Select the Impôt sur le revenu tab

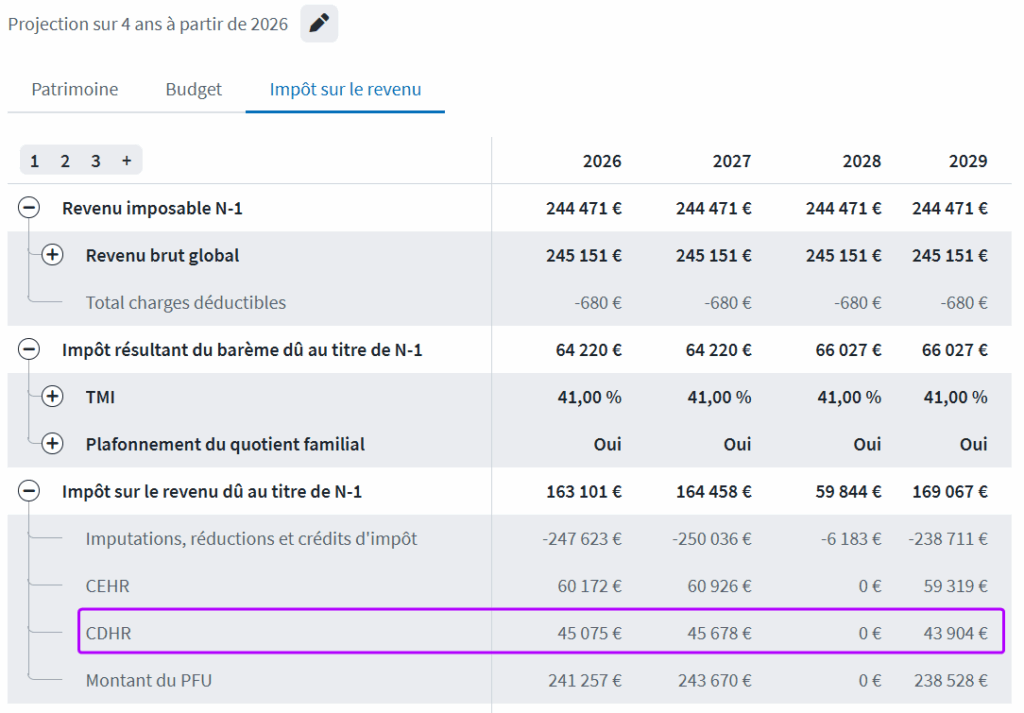tap(345, 89)
